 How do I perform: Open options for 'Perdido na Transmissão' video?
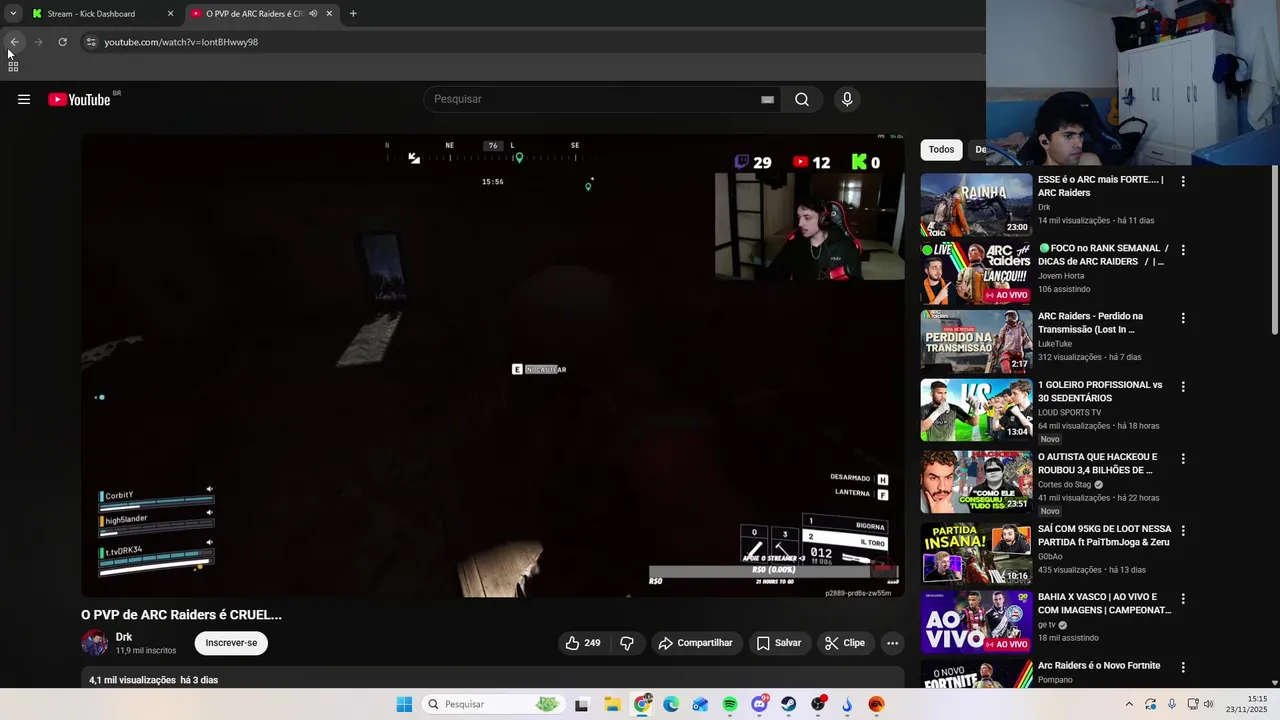pyautogui.click(x=1183, y=318)
